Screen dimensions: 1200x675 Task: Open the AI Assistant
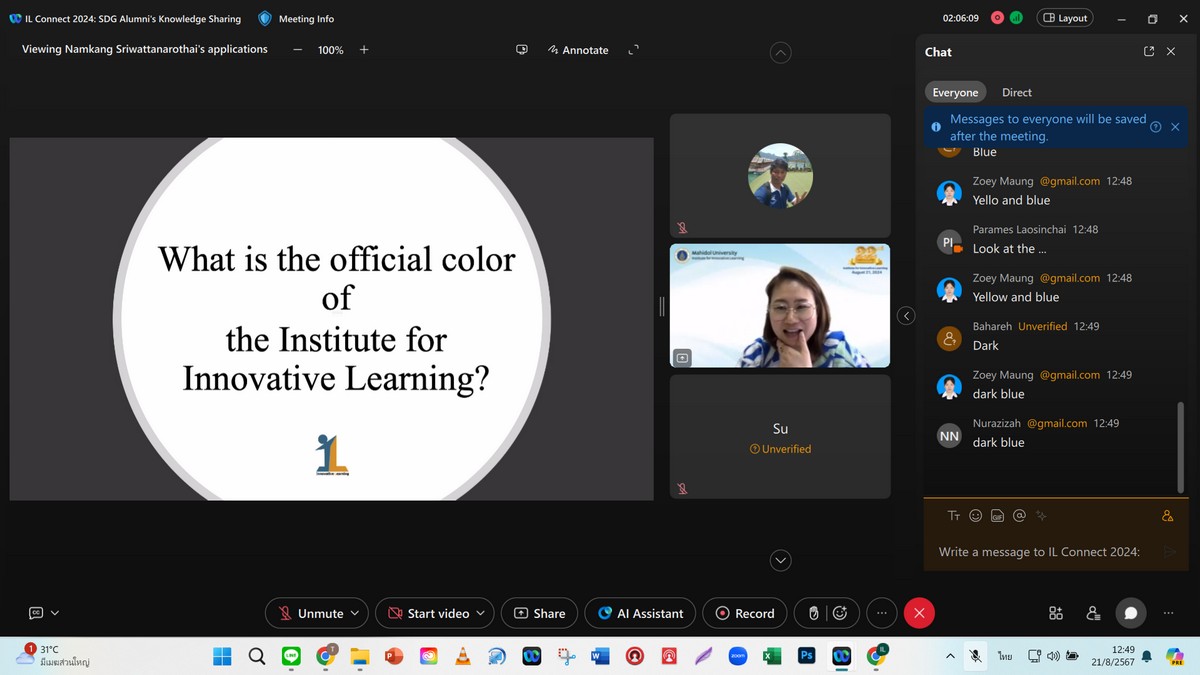(640, 613)
